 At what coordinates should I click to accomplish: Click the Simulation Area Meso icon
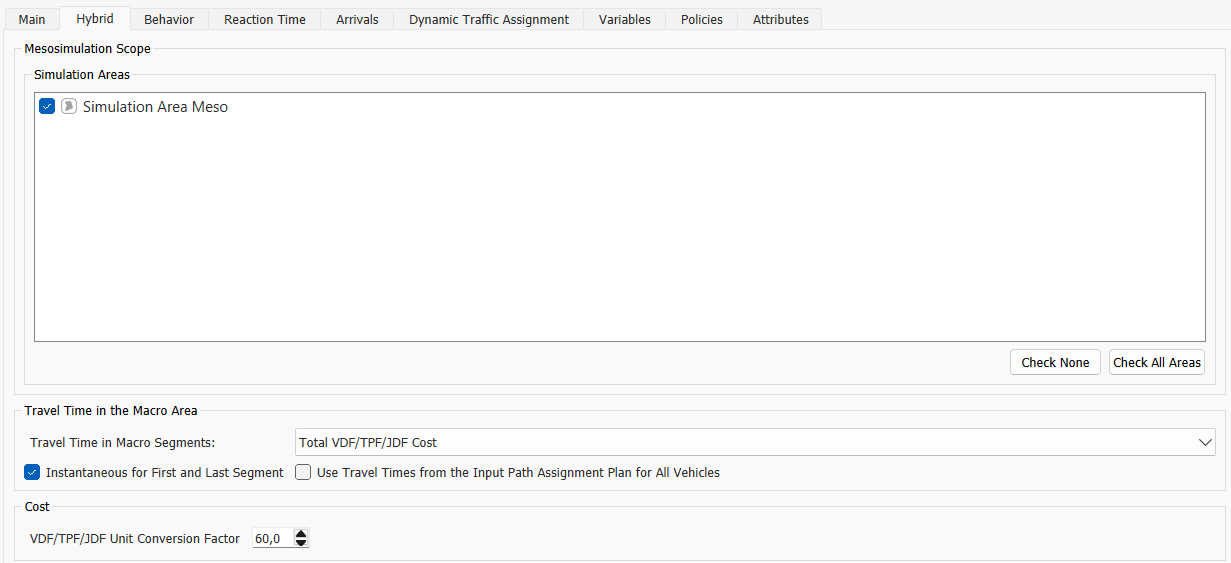[x=69, y=106]
